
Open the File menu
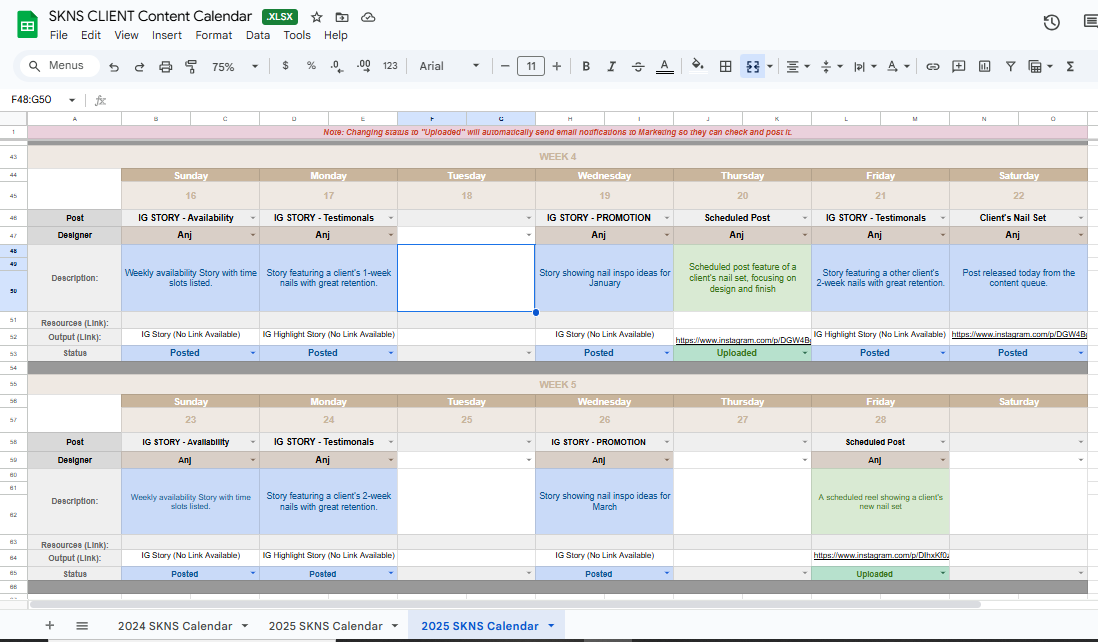(x=59, y=35)
